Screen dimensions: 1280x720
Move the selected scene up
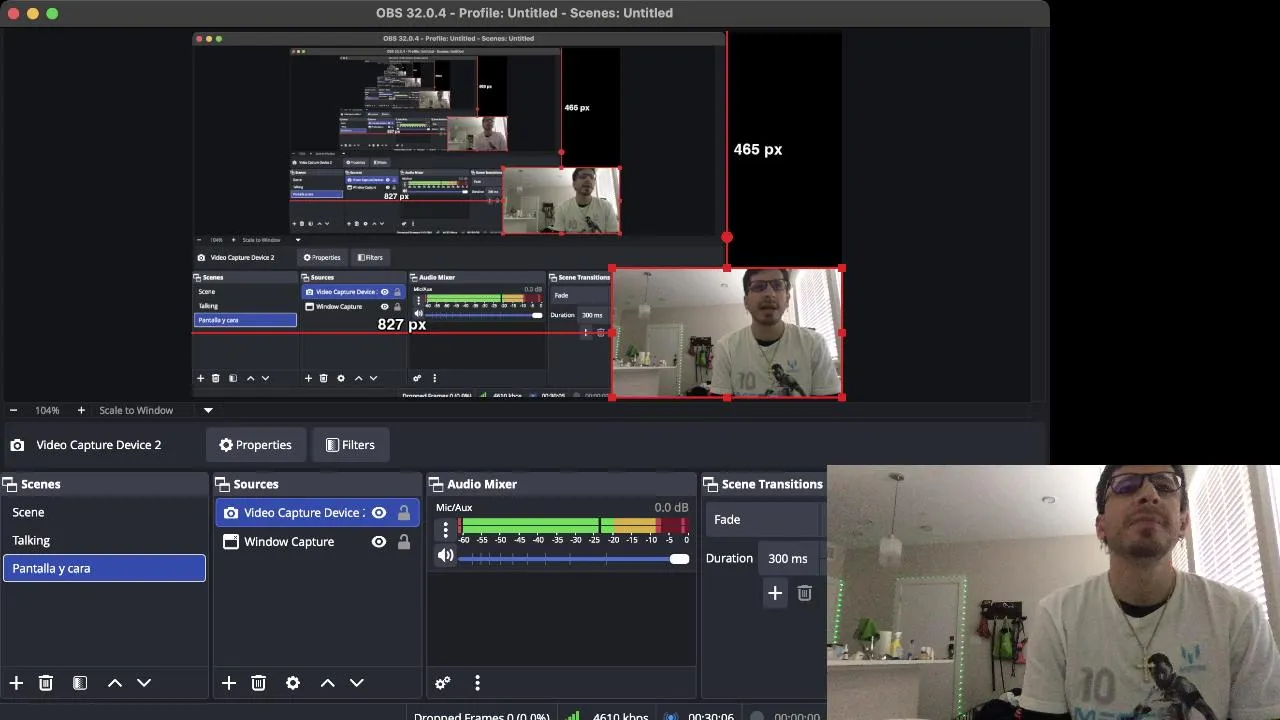click(x=115, y=683)
